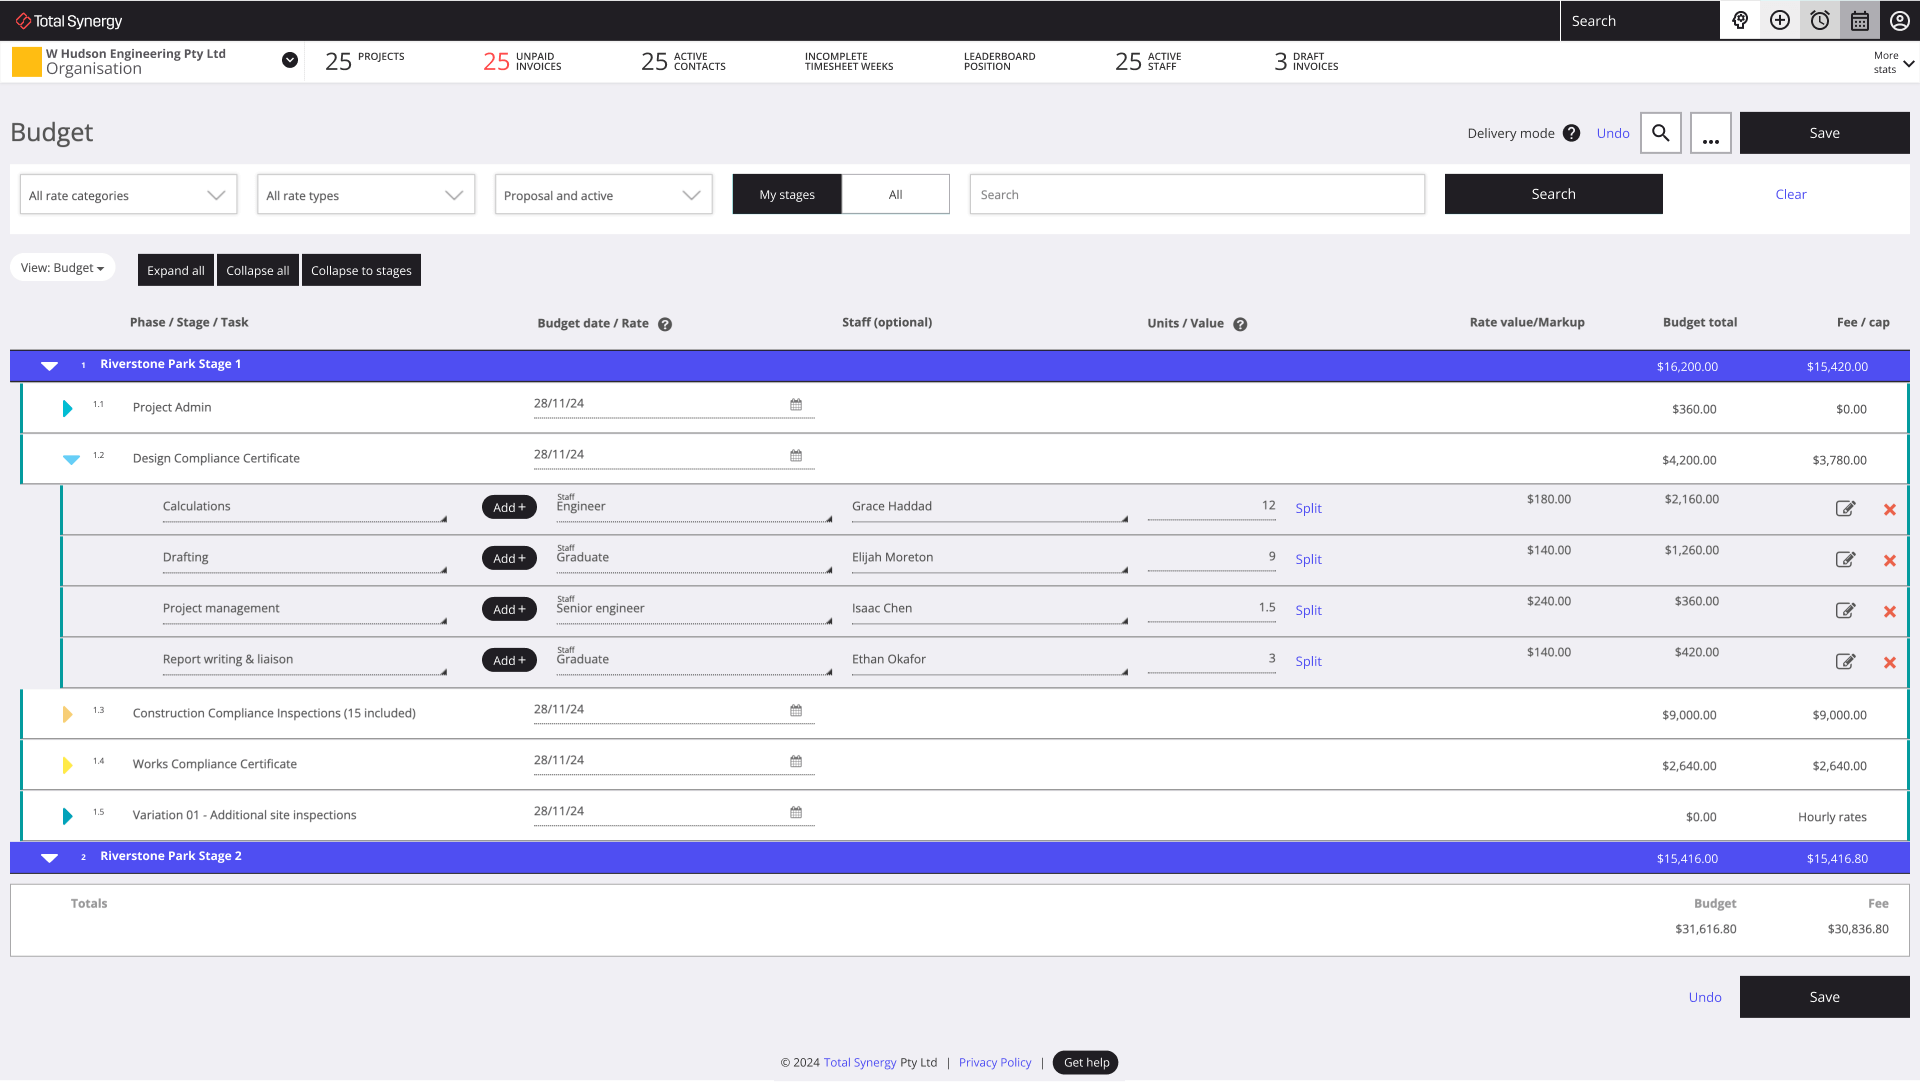Screen dimensions: 1920x1082
Task: Select the My stages tab filter
Action: pyautogui.click(x=786, y=194)
